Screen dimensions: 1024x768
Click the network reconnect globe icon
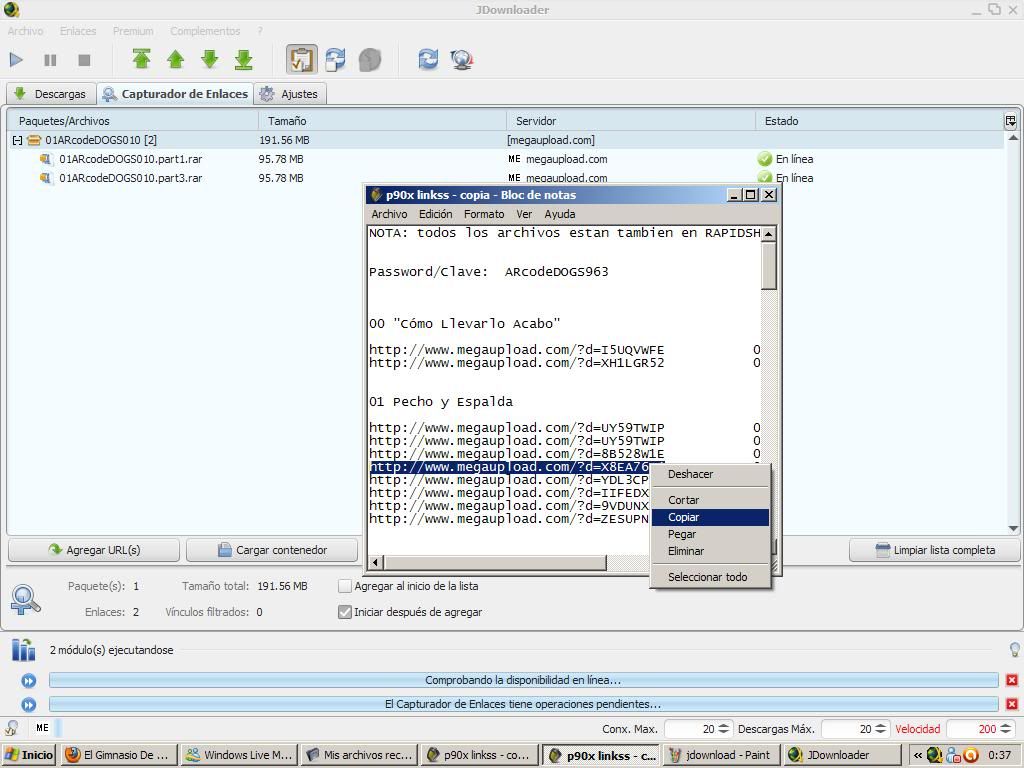click(x=462, y=59)
